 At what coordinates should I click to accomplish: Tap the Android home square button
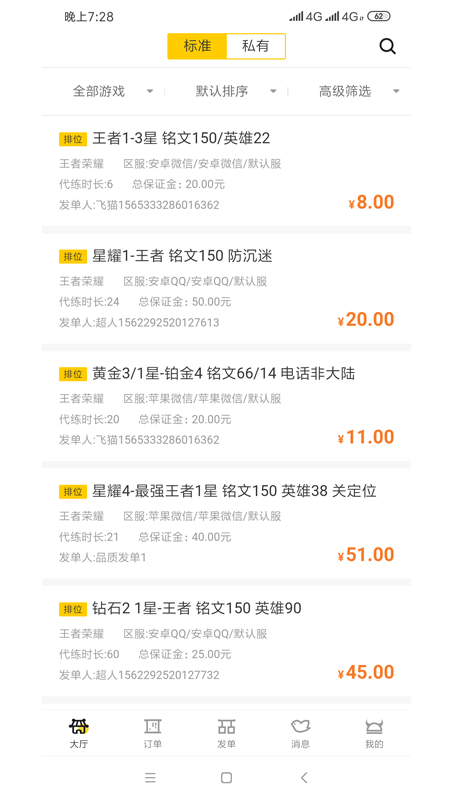tap(227, 778)
